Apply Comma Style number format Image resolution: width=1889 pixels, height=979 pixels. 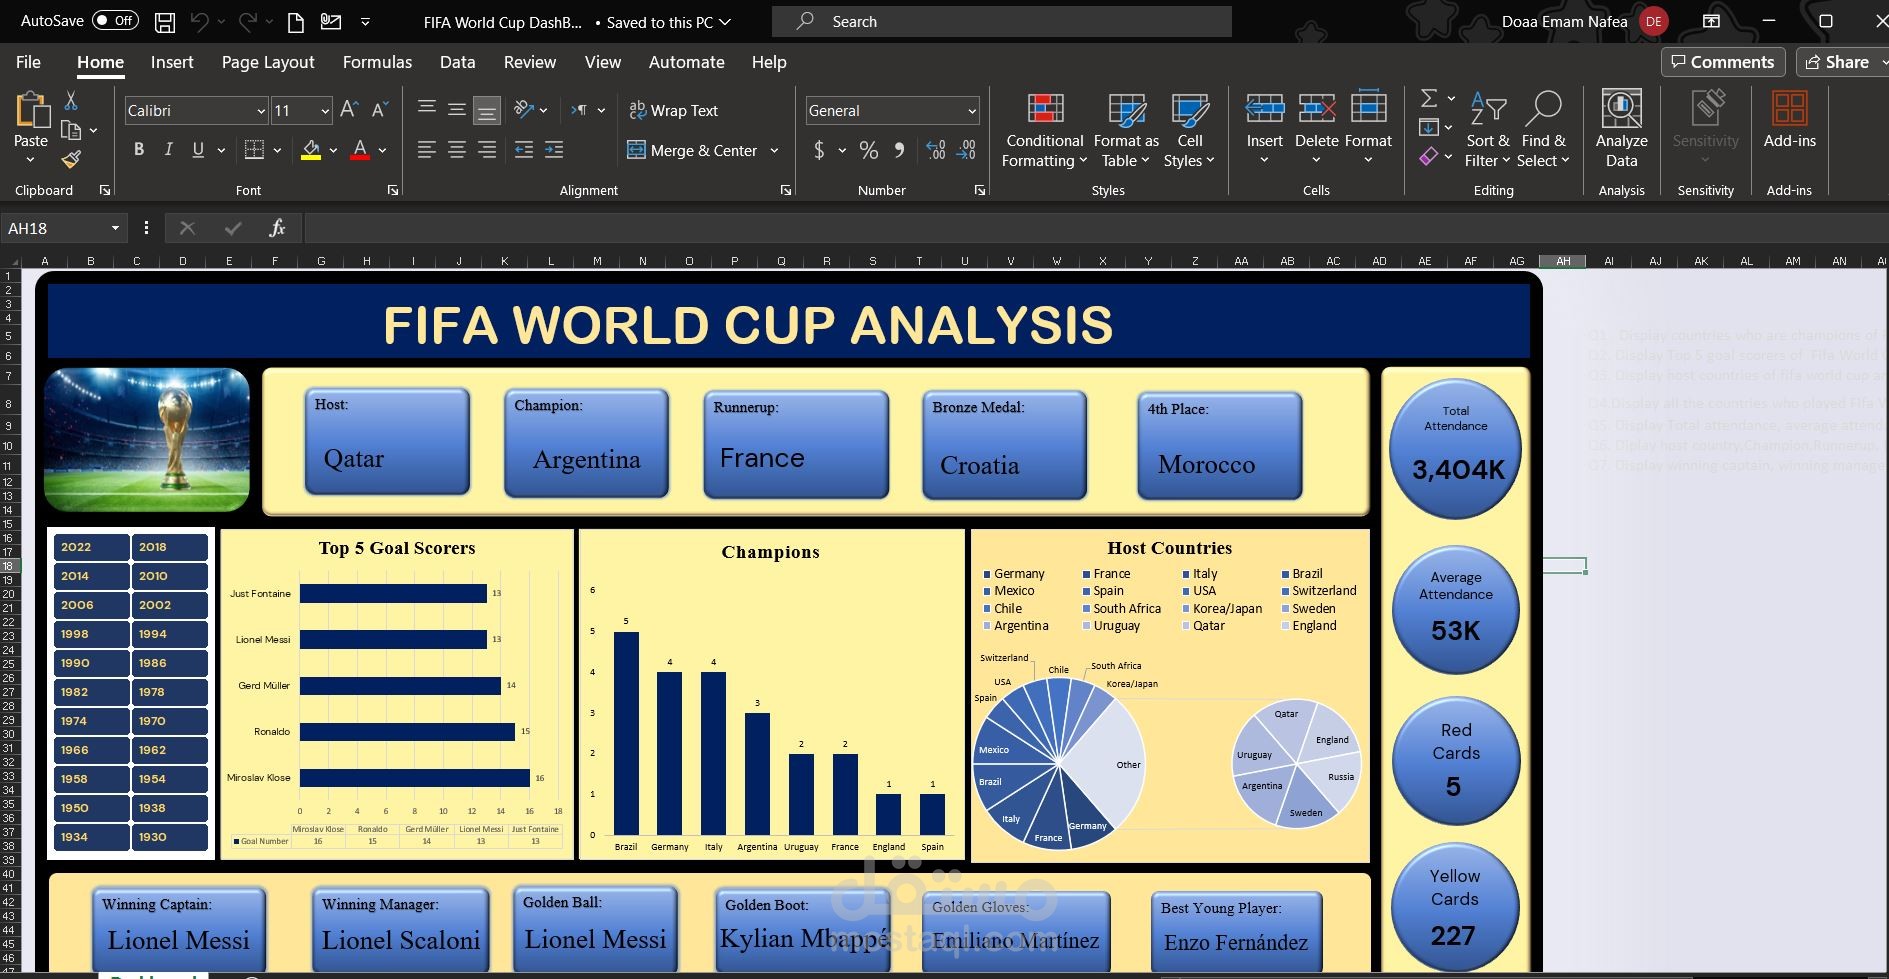[x=899, y=150]
